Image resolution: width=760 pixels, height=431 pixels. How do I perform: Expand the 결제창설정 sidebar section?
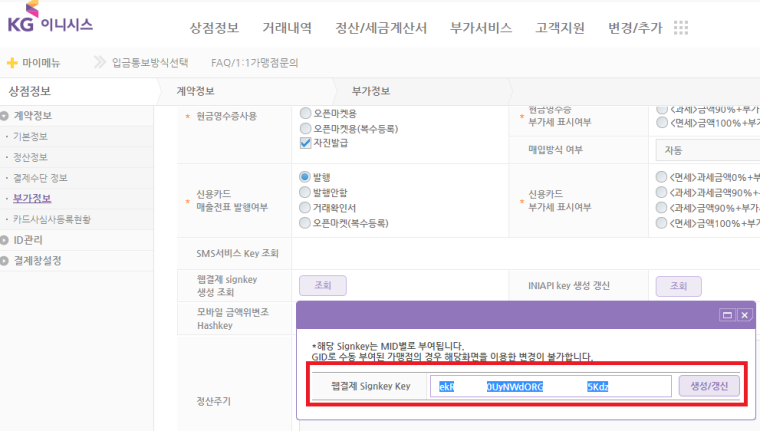click(6, 261)
